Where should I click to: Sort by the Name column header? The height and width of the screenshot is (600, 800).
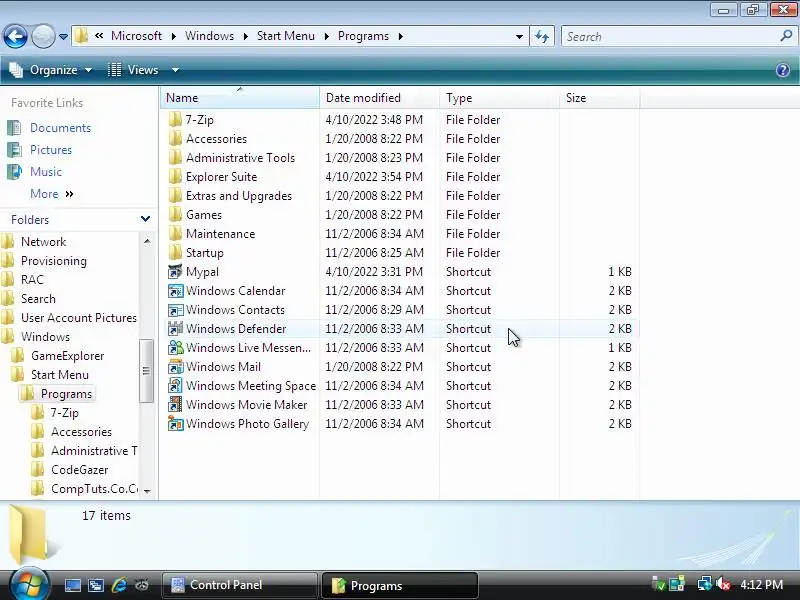pyautogui.click(x=240, y=97)
